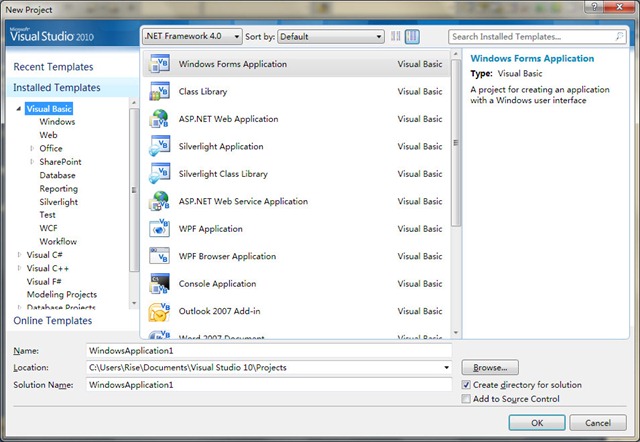Select the WPF Browser Application name
The height and width of the screenshot is (442, 640).
tap(227, 256)
